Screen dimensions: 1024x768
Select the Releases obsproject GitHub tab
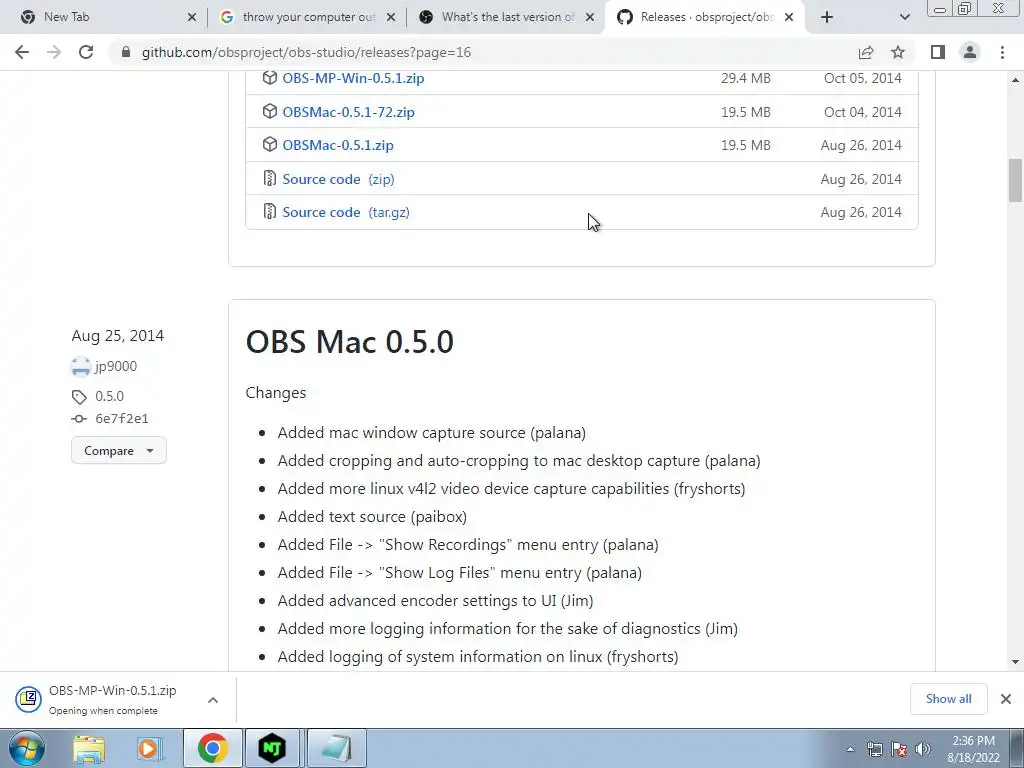705,17
